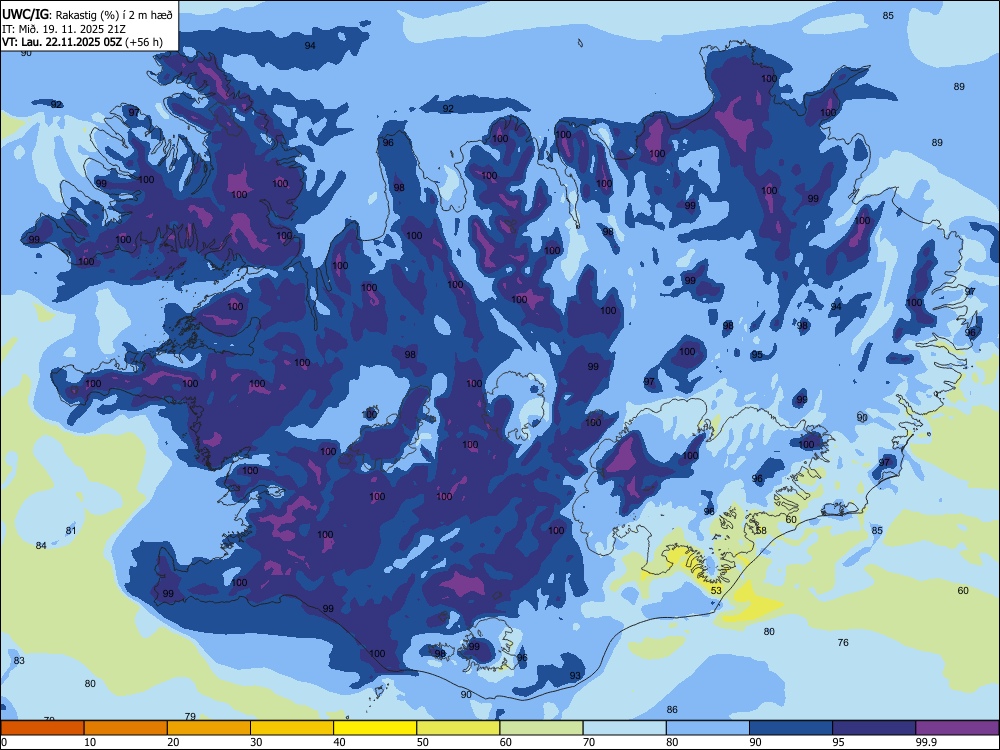
Task: Click the legend tick label '0'
Action: pos(4,742)
